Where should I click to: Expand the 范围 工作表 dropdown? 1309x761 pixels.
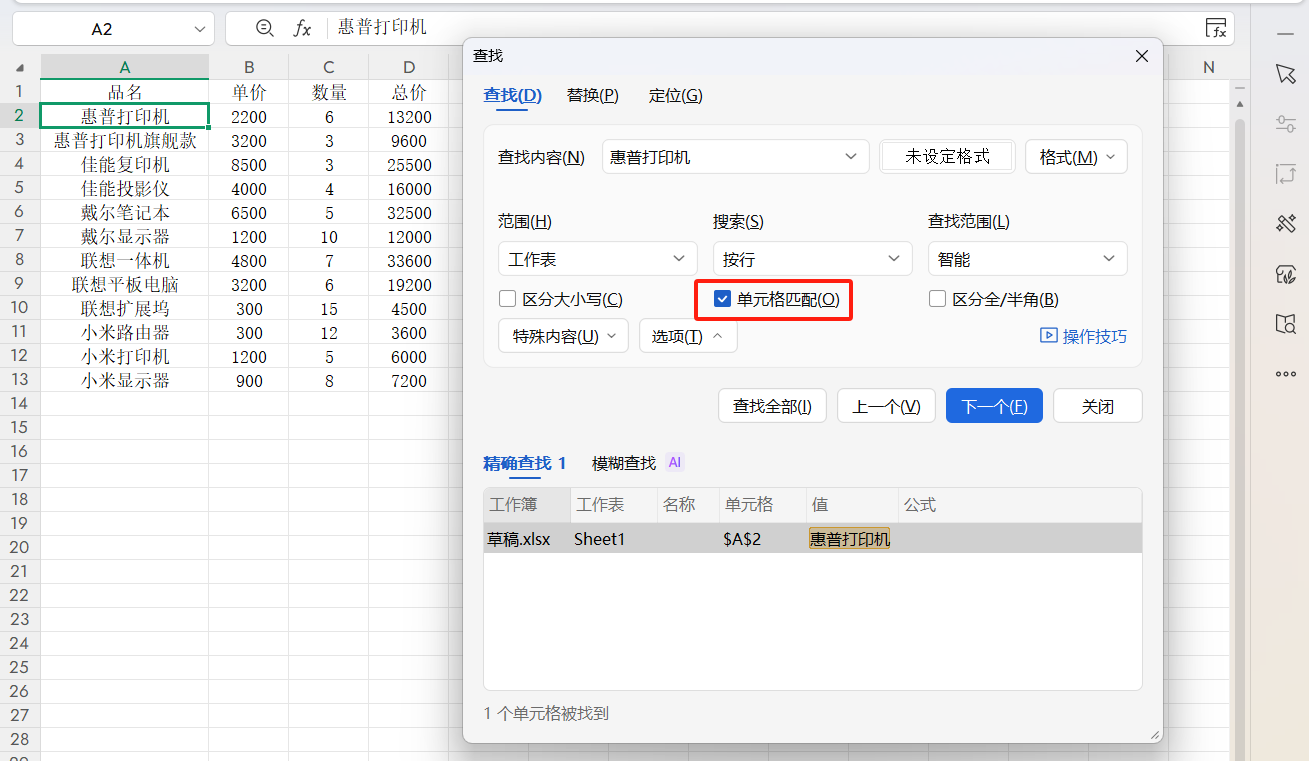(x=597, y=259)
